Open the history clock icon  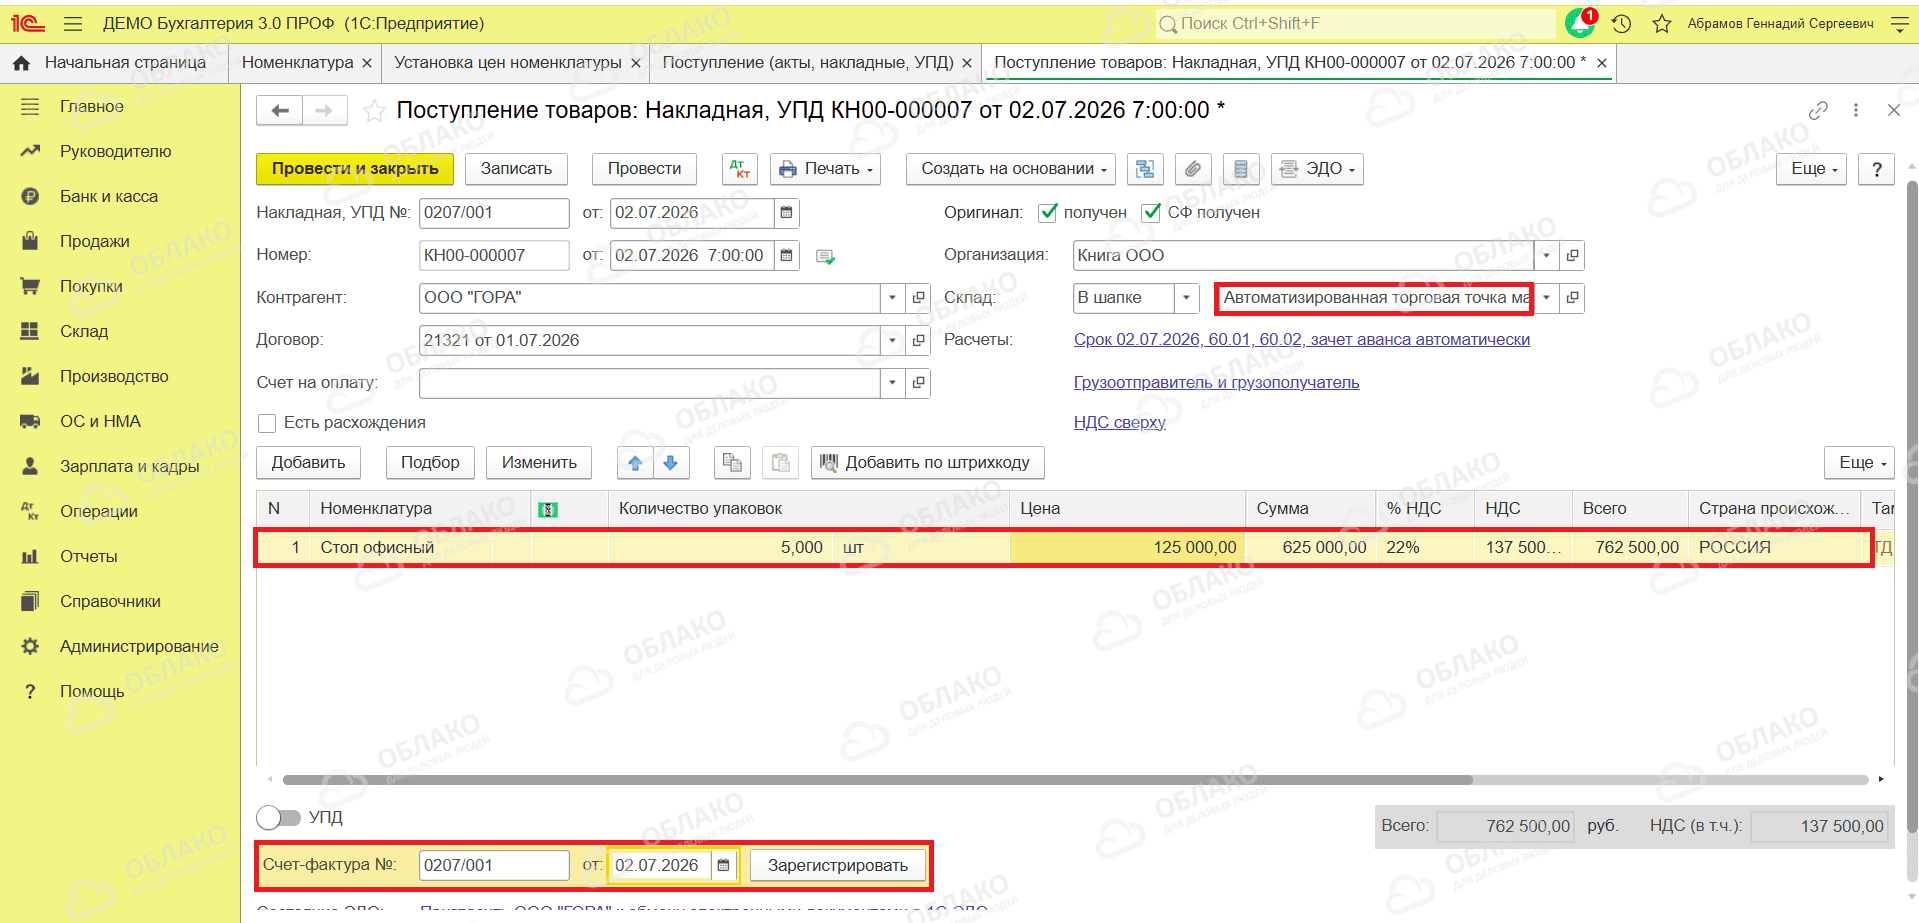point(1622,23)
